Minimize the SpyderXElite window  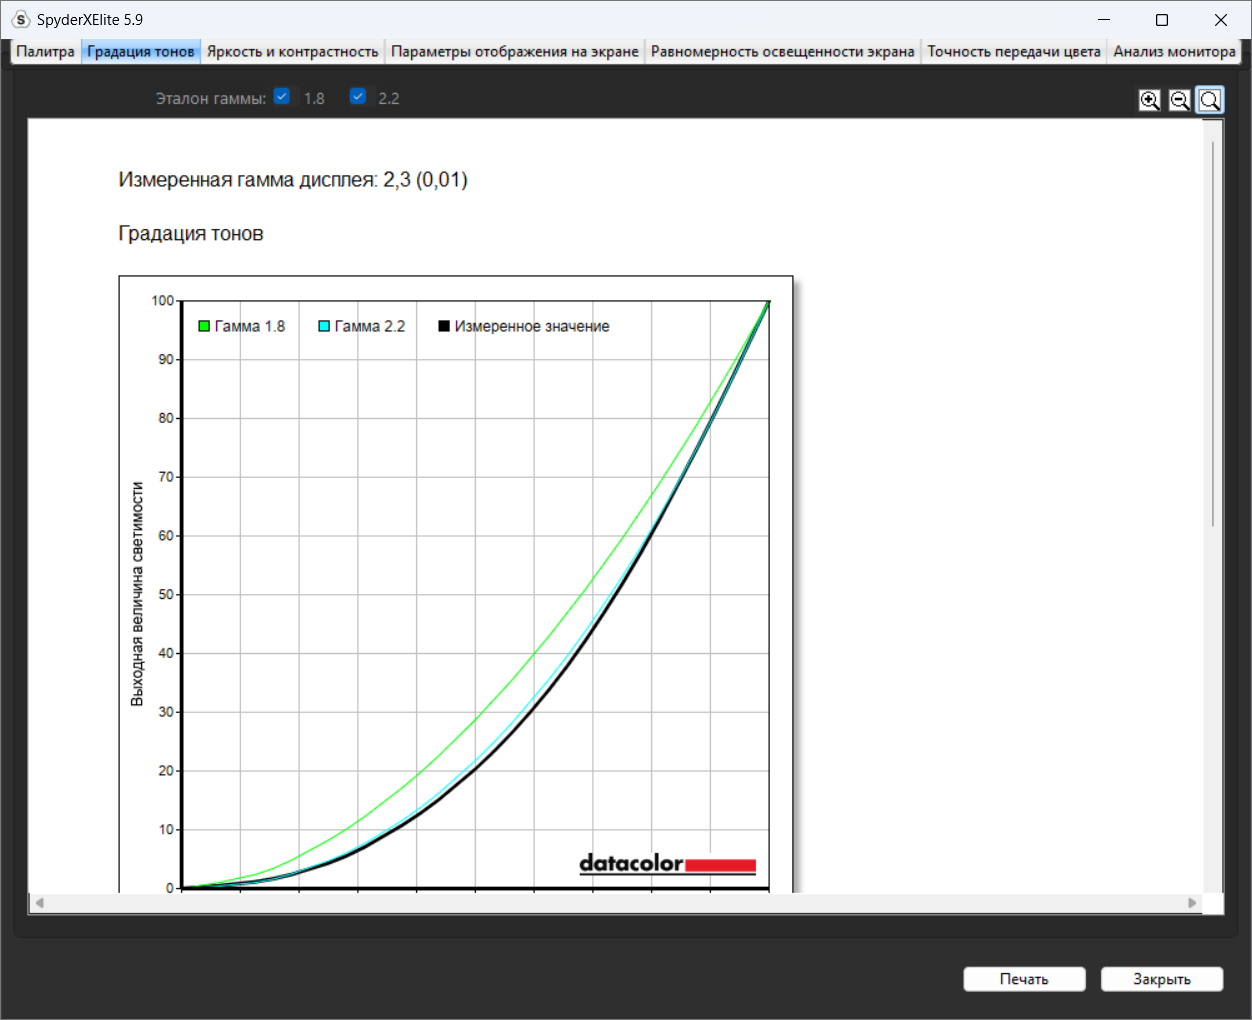(1104, 20)
